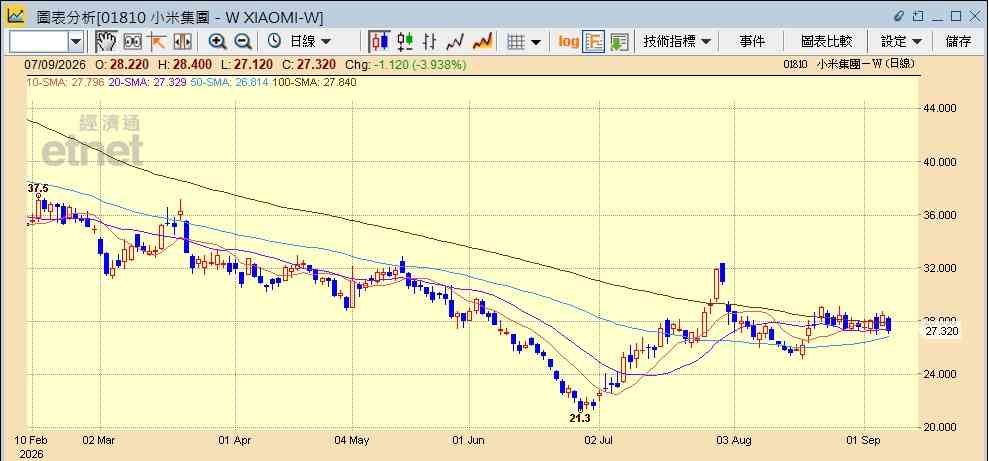
Task: Toggle the log scale
Action: click(x=568, y=42)
